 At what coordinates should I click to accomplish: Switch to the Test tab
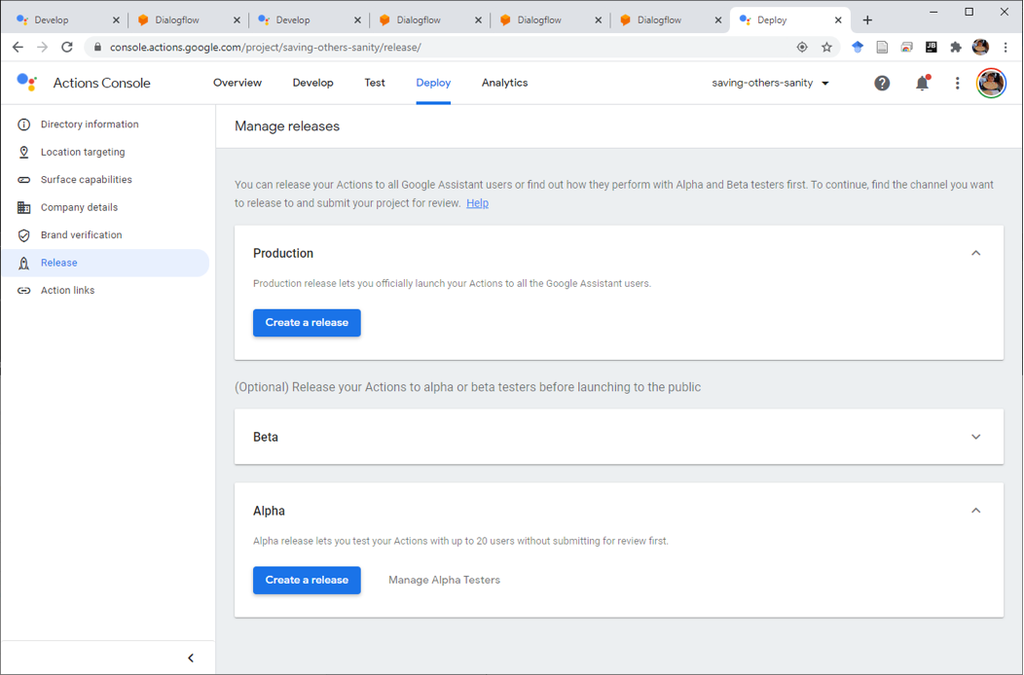coord(375,83)
